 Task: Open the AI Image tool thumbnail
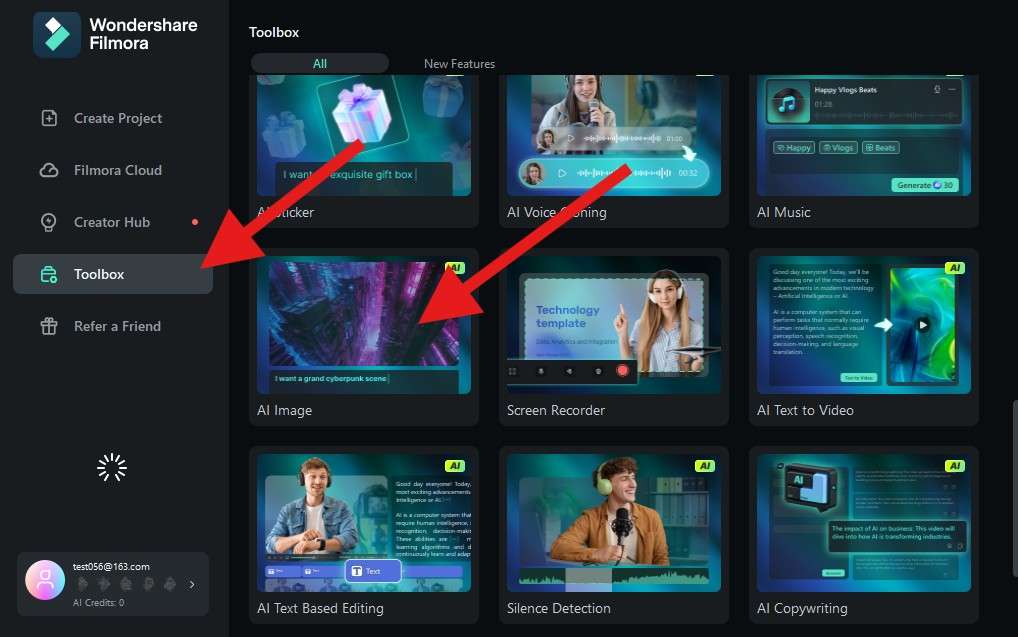point(364,325)
